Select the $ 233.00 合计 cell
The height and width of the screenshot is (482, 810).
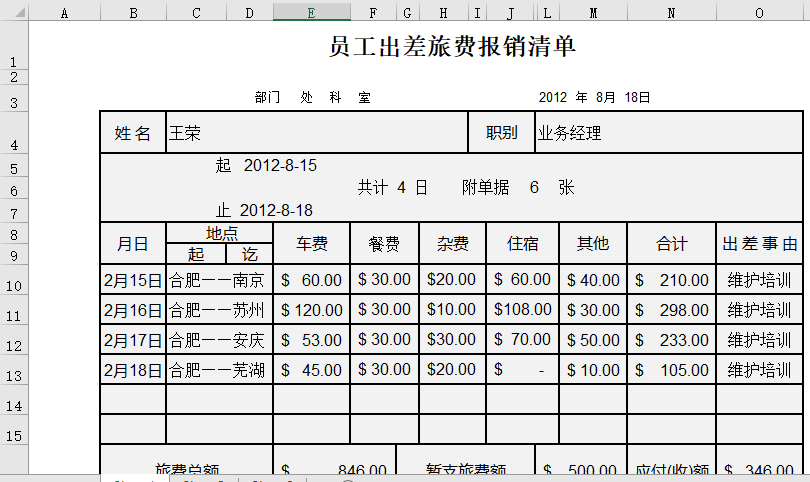pos(671,340)
